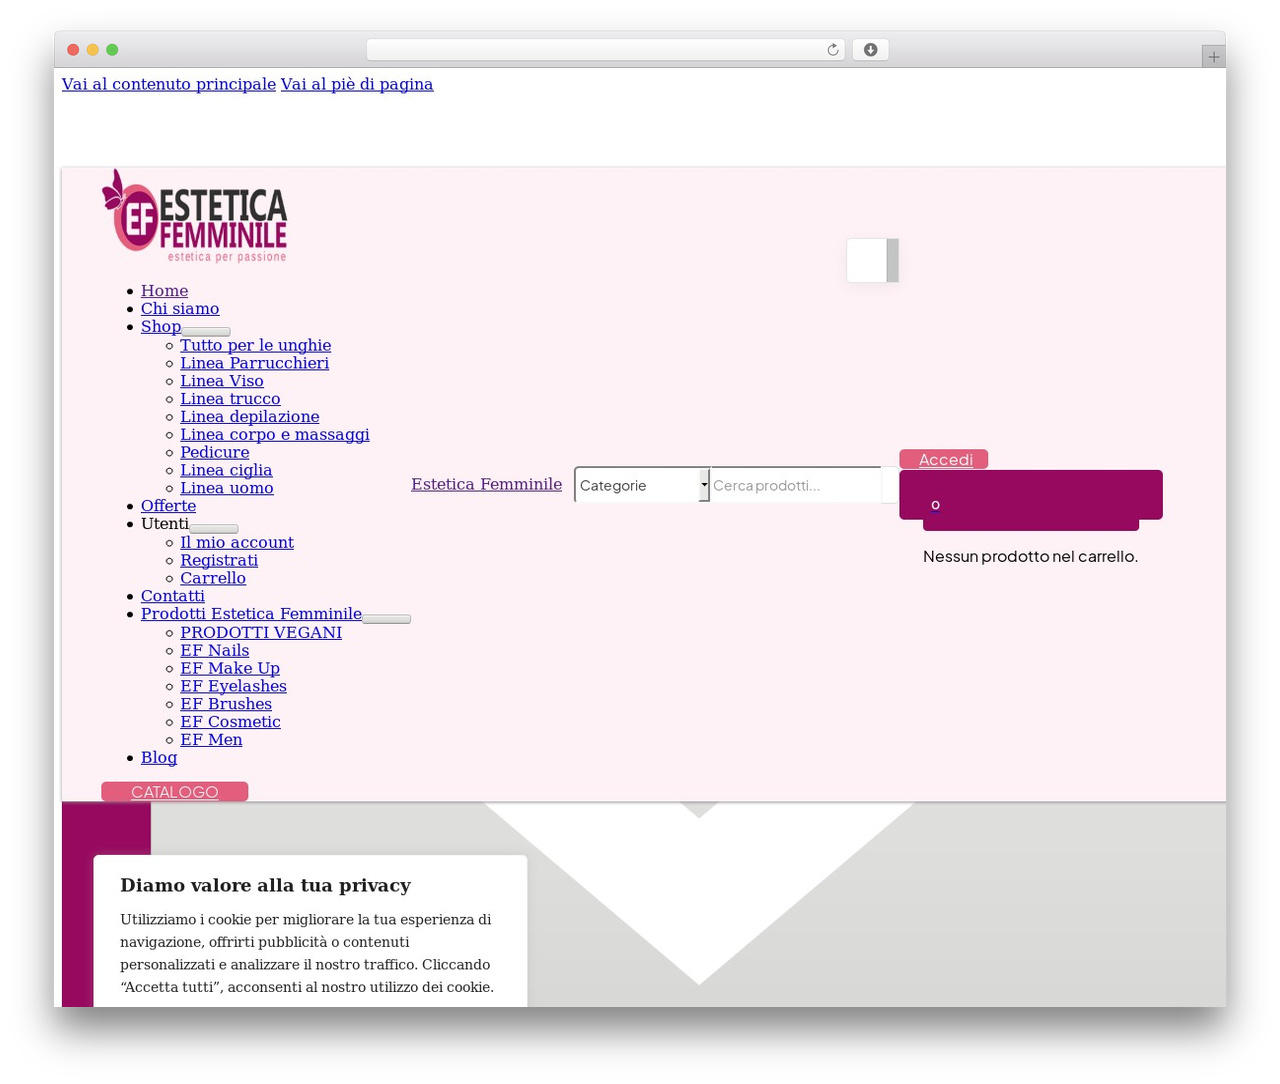Go to "Linea uomo" category
Viewport: 1280px width, 1084px height.
point(227,489)
